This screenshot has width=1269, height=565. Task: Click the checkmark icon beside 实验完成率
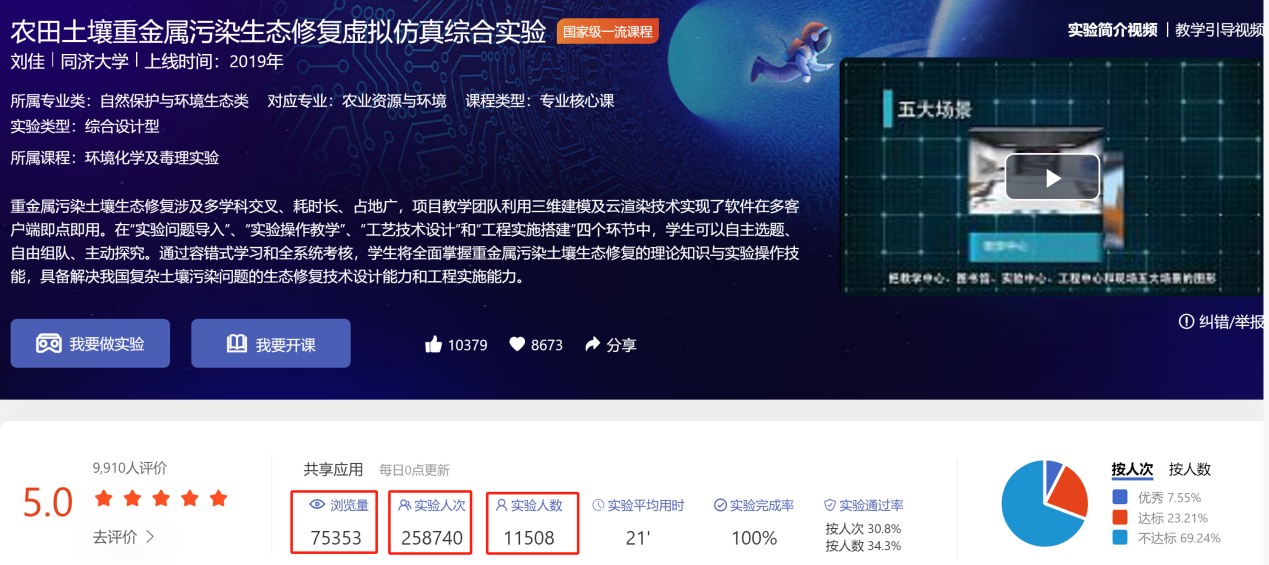click(x=720, y=506)
